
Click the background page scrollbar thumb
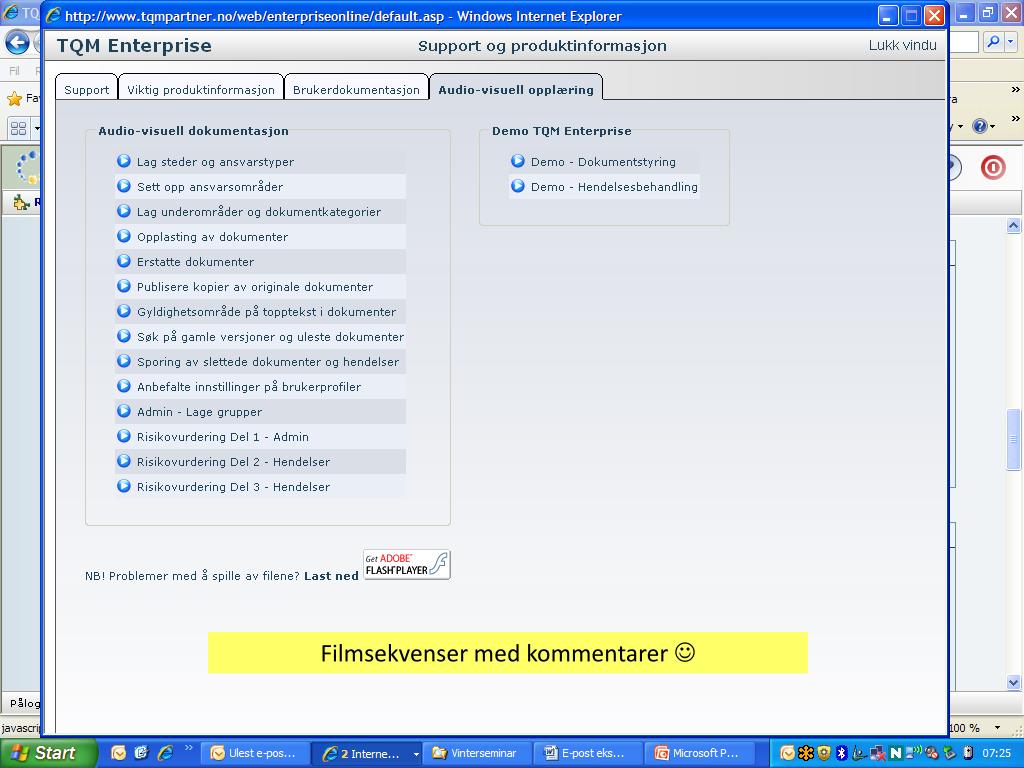click(1013, 440)
